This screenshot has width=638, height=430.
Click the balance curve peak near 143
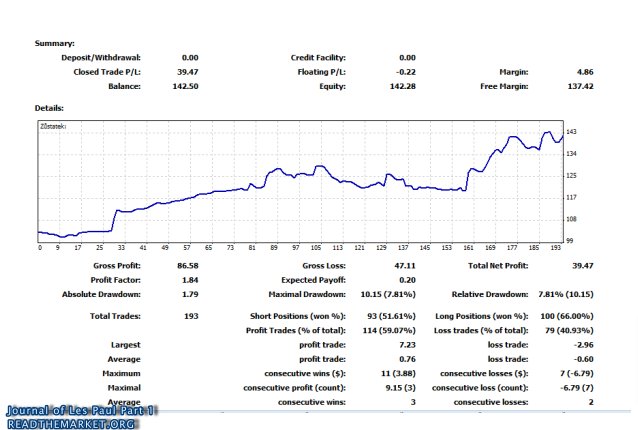pos(548,132)
